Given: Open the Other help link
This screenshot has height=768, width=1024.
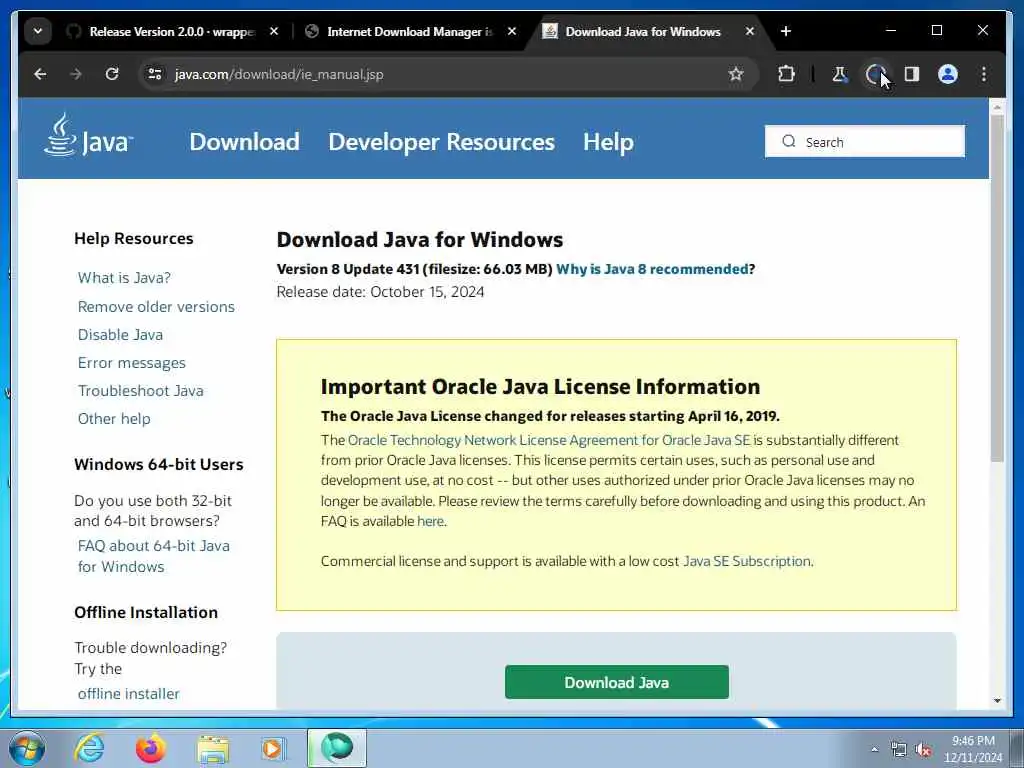Looking at the screenshot, I should [x=114, y=419].
